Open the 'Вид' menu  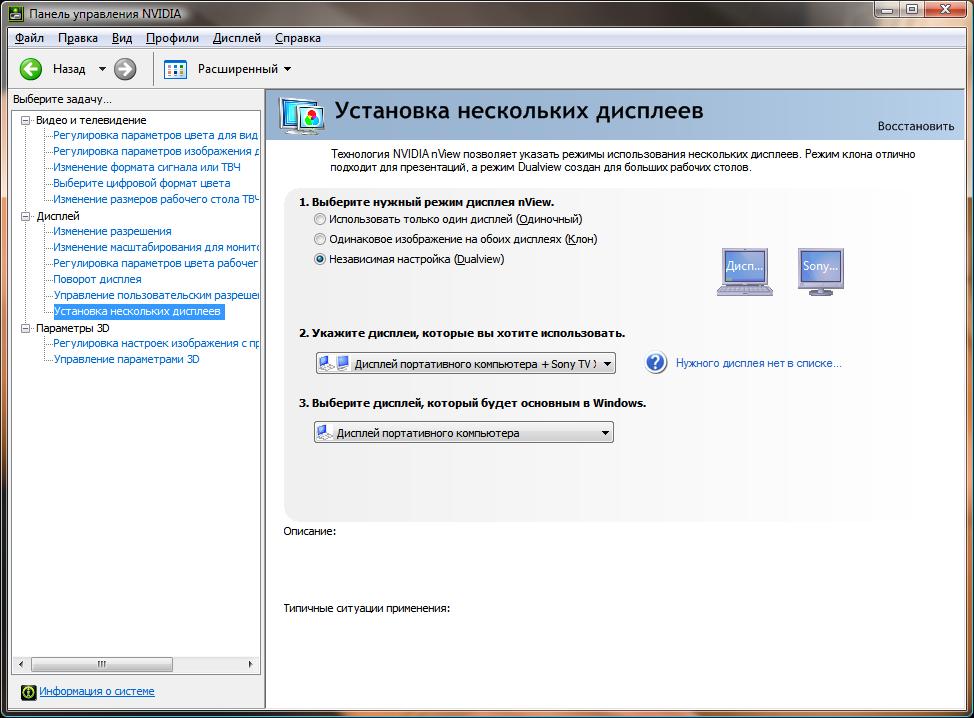pos(122,38)
